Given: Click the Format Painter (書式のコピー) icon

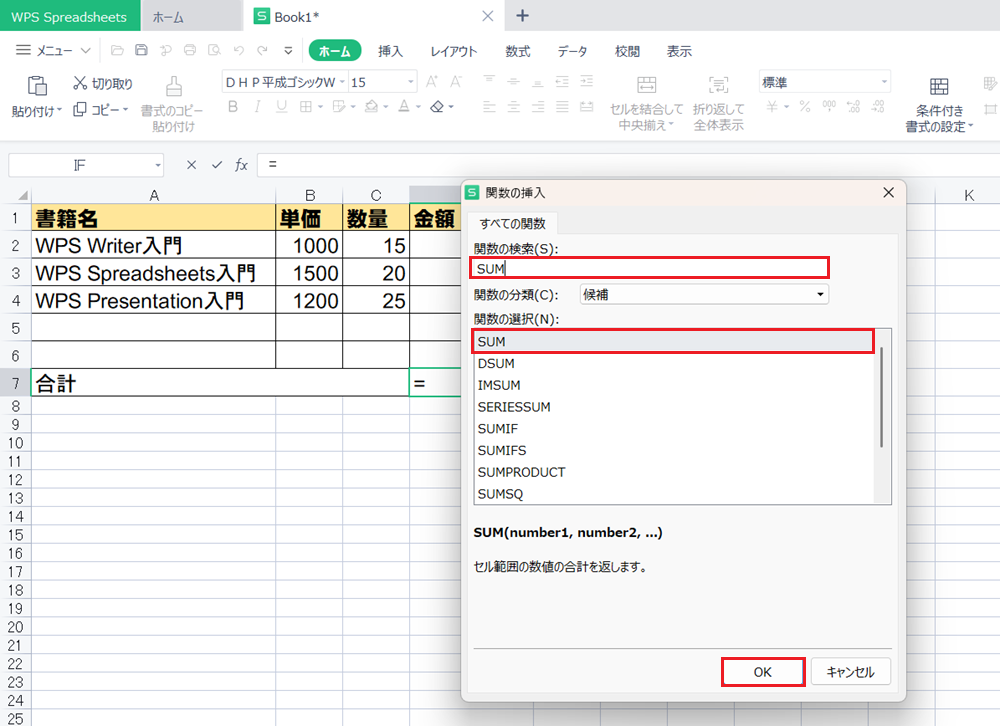Looking at the screenshot, I should (173, 86).
